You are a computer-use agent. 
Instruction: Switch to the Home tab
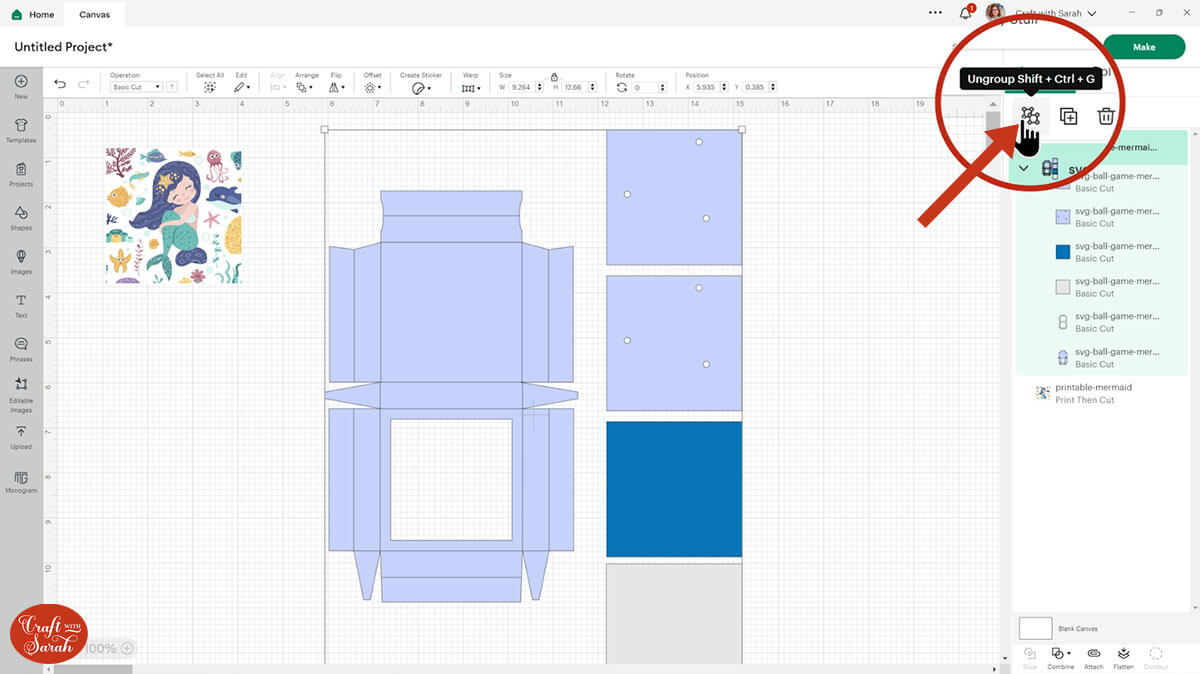33,14
